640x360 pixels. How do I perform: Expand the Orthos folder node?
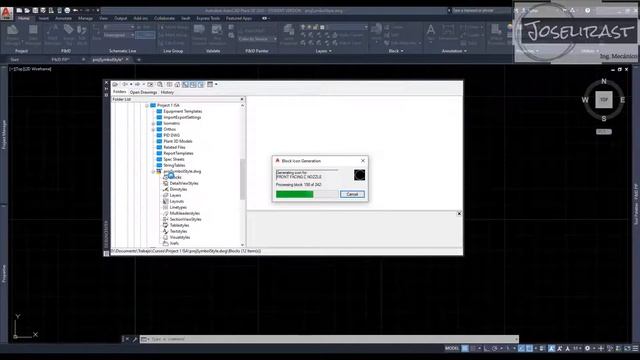tap(153, 129)
